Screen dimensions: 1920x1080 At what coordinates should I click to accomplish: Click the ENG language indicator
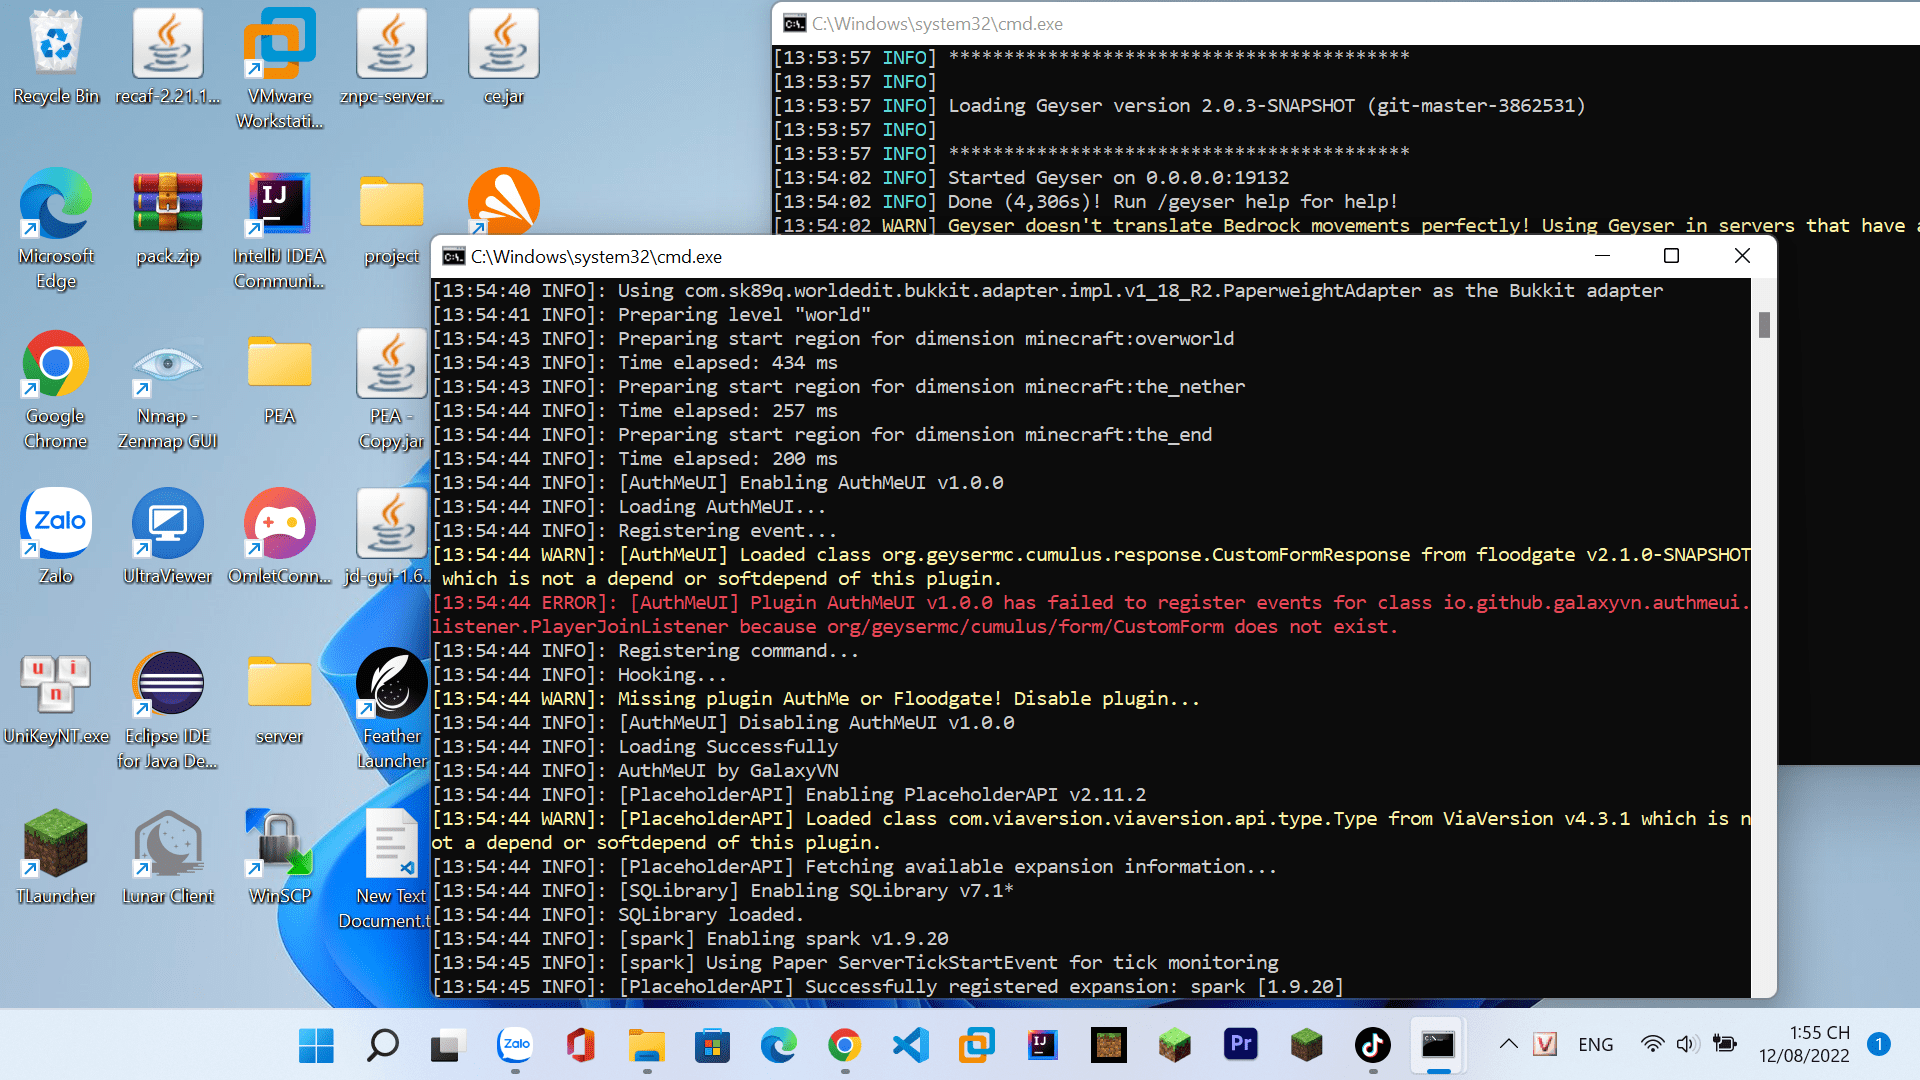click(x=1595, y=1045)
